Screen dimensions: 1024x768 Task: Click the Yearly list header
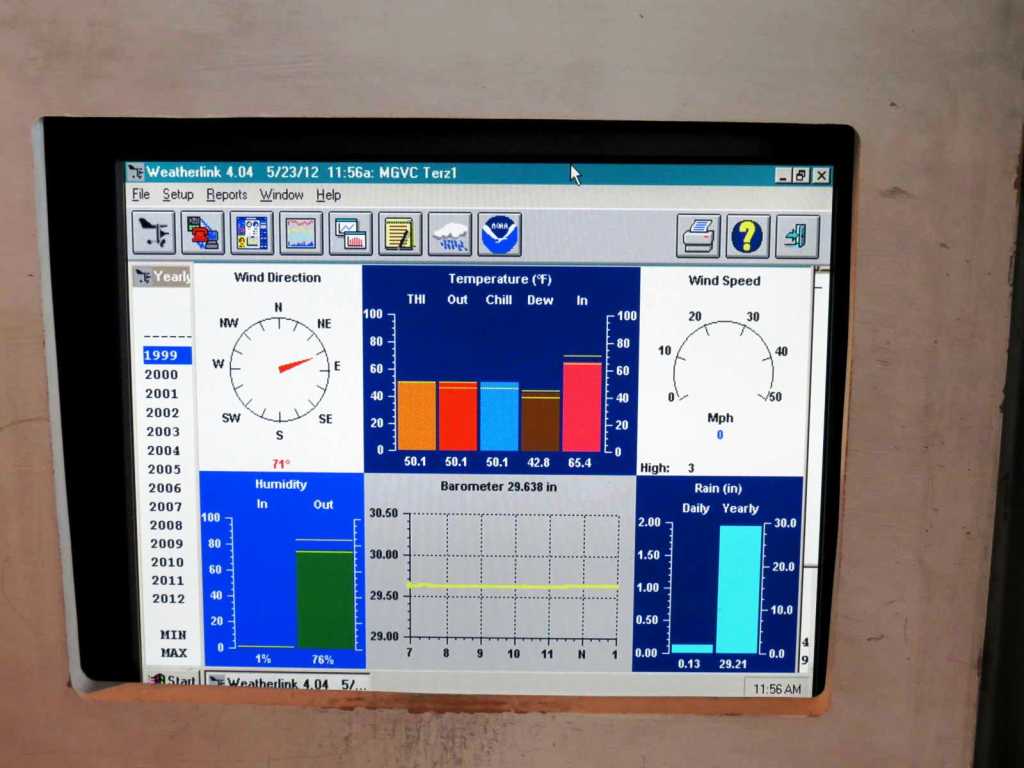(163, 276)
